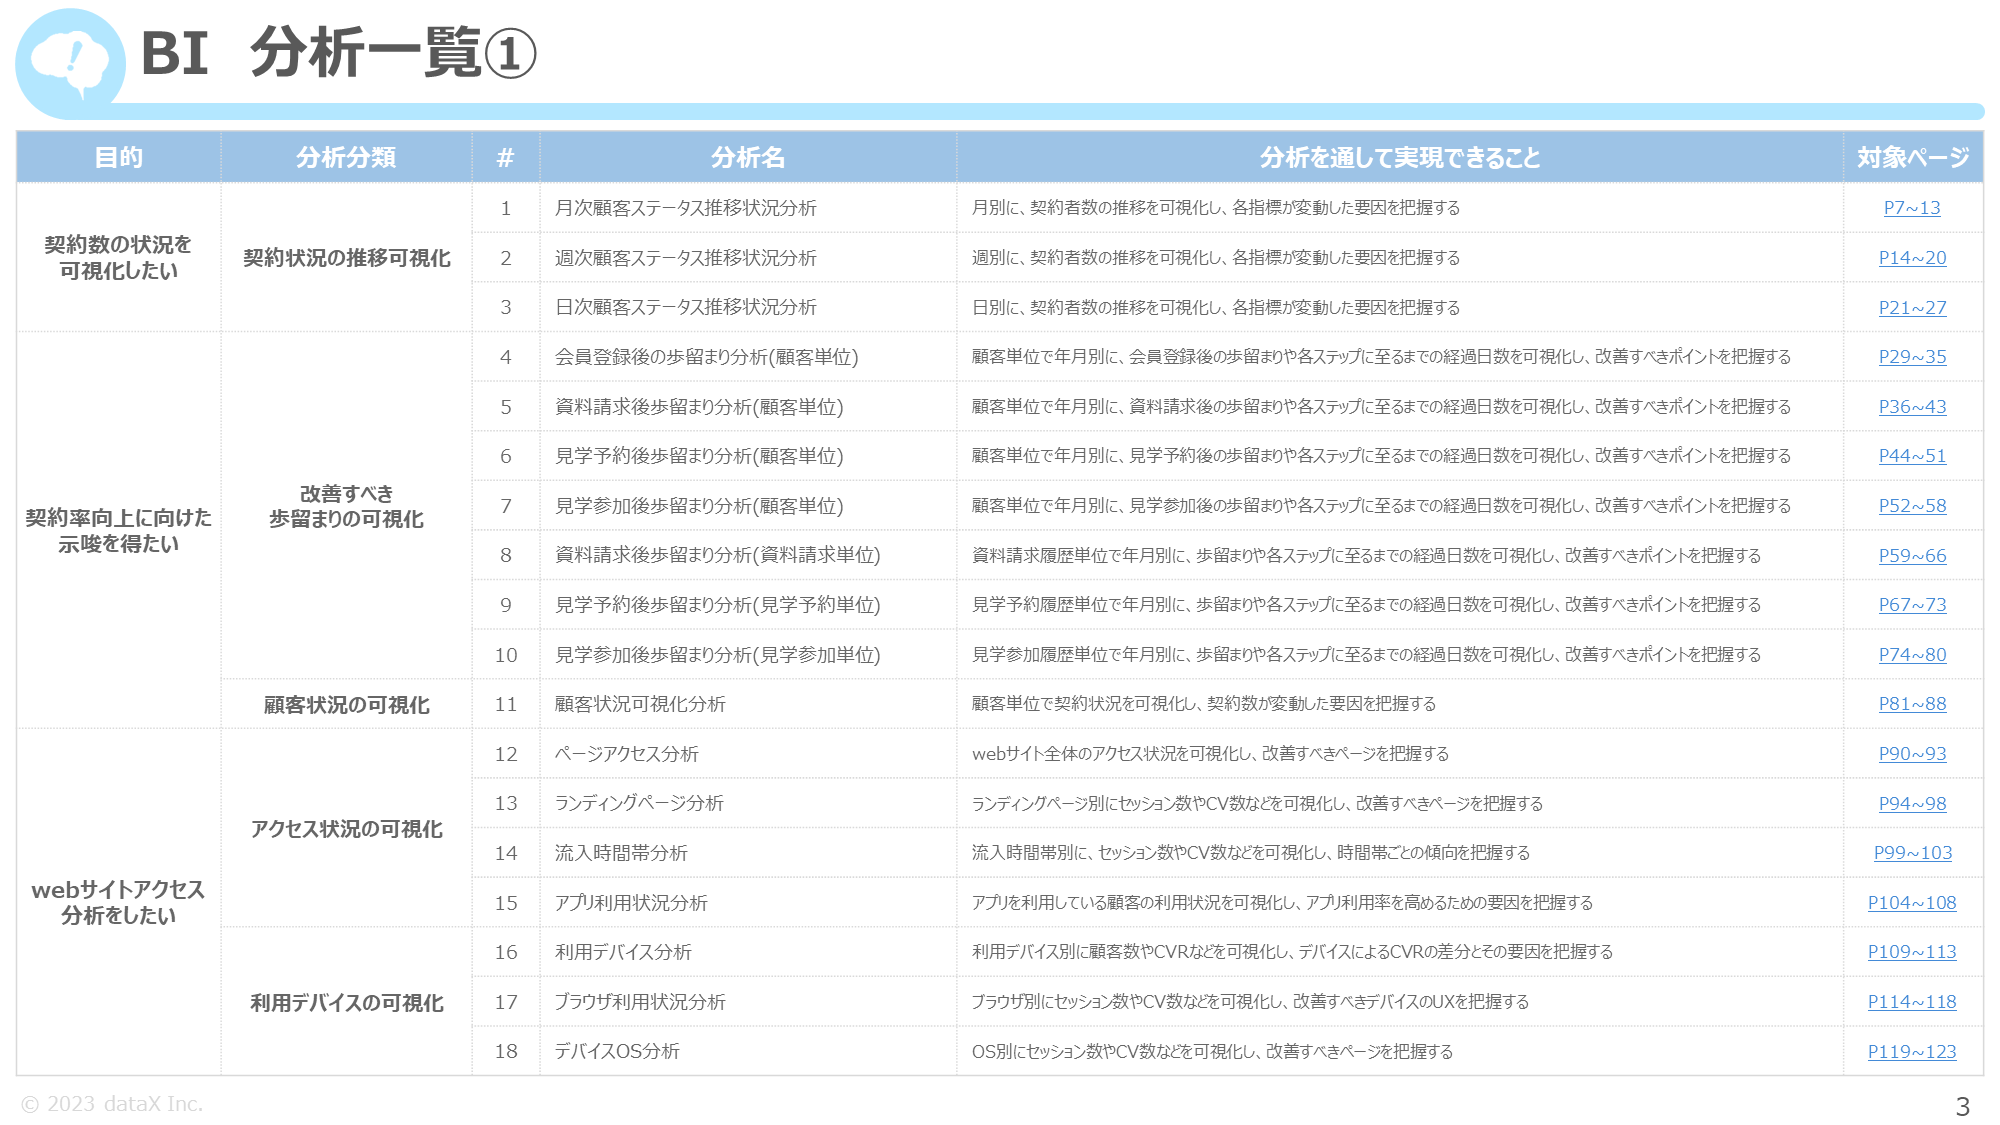Select the 分析分類 column header
The image size is (2000, 1125).
346,157
